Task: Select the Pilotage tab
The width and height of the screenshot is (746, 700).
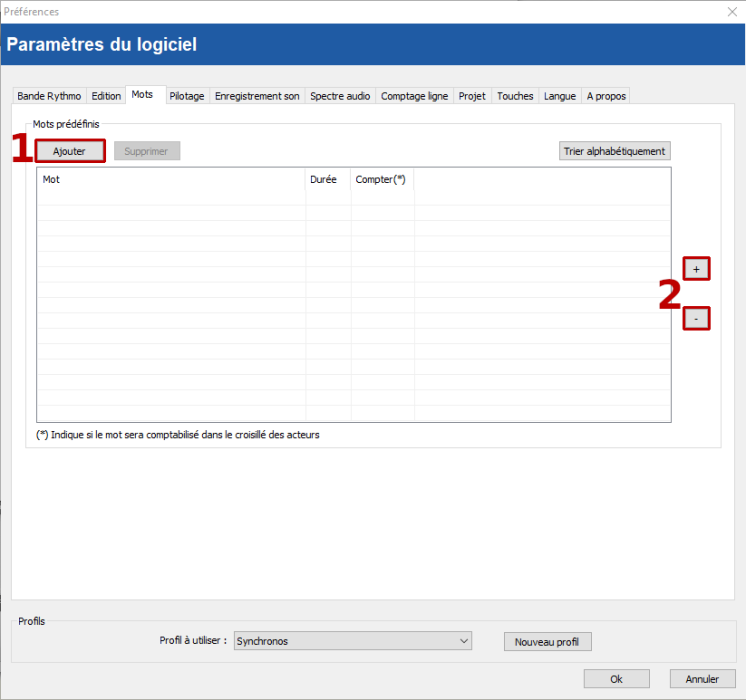Action: (x=186, y=96)
